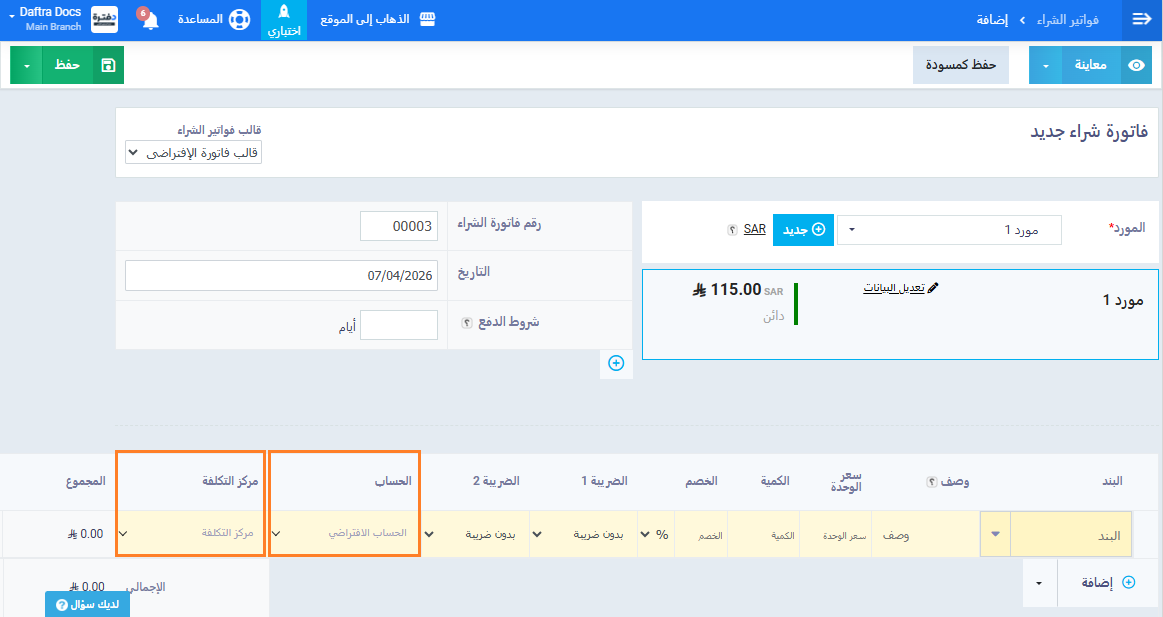Click the جديد new supplier button
Image resolution: width=1163 pixels, height=617 pixels.
click(x=803, y=230)
